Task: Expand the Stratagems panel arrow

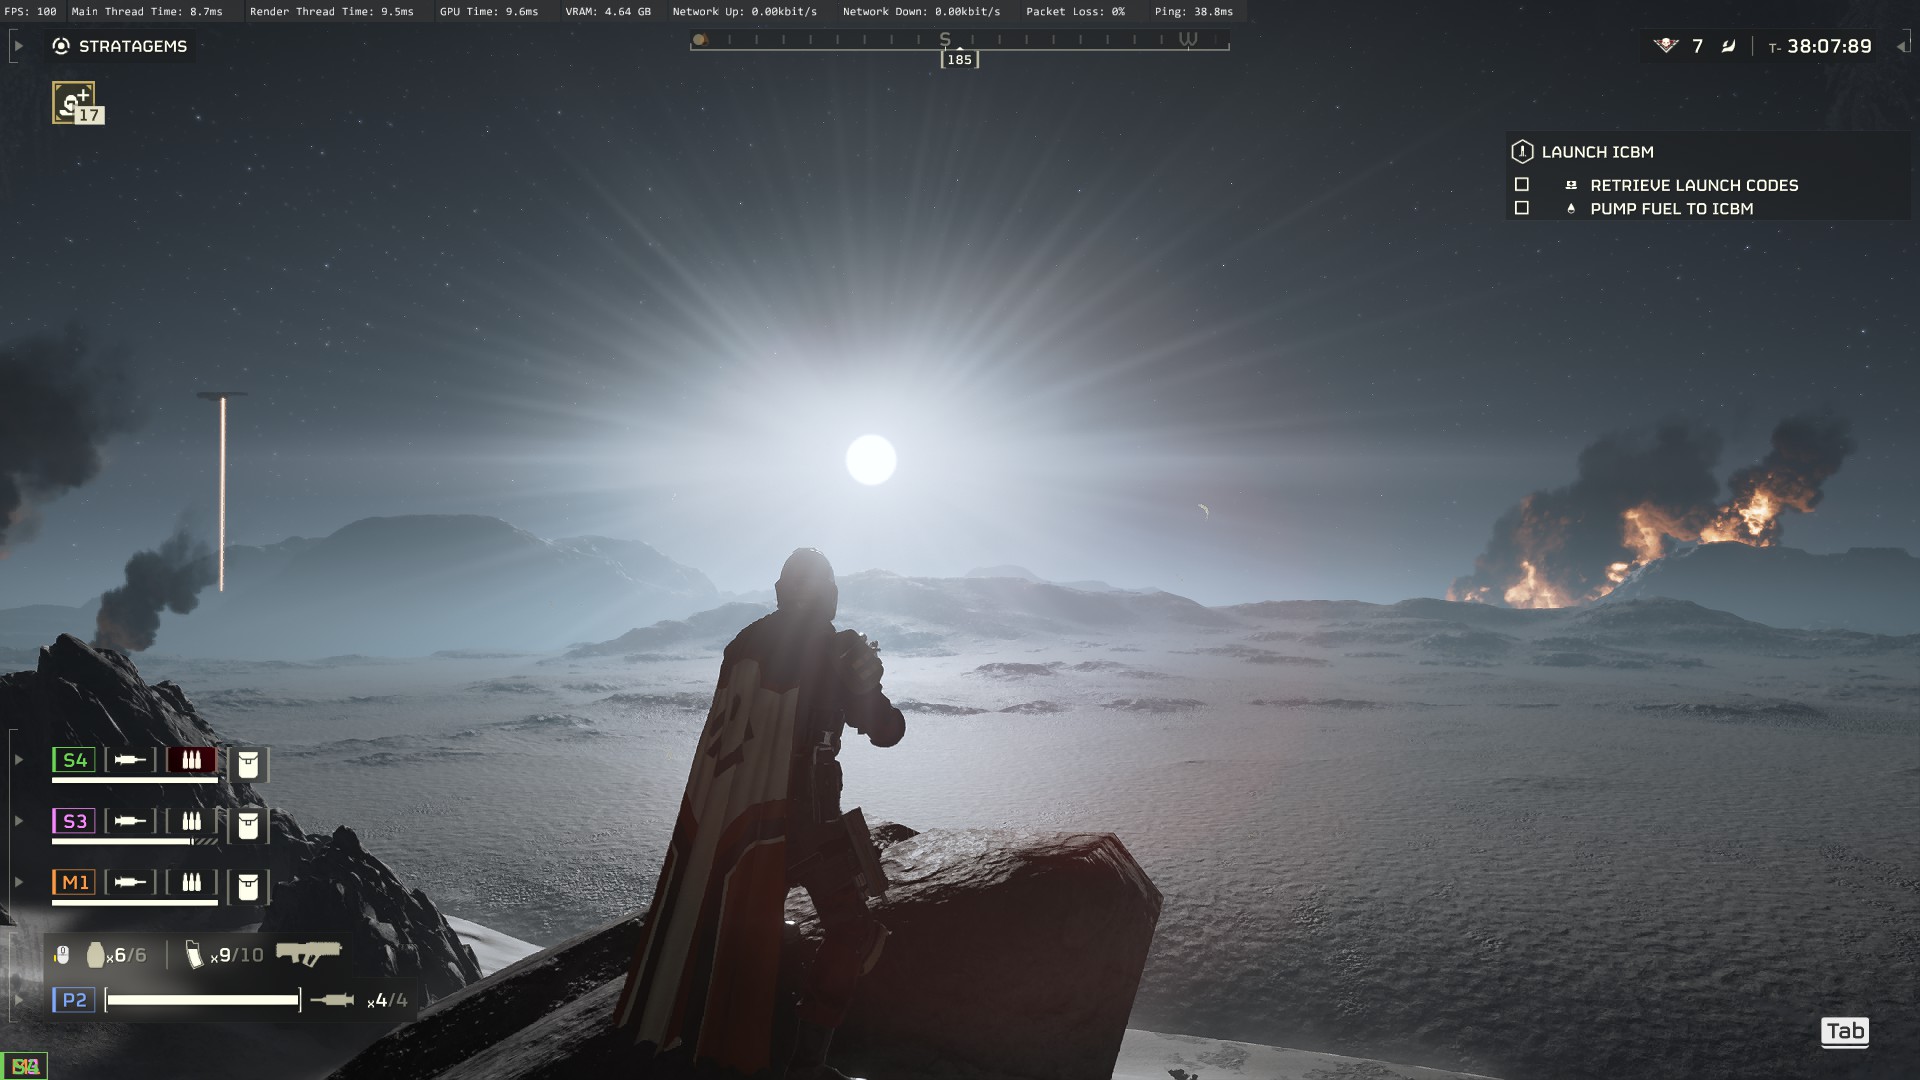Action: tap(18, 46)
